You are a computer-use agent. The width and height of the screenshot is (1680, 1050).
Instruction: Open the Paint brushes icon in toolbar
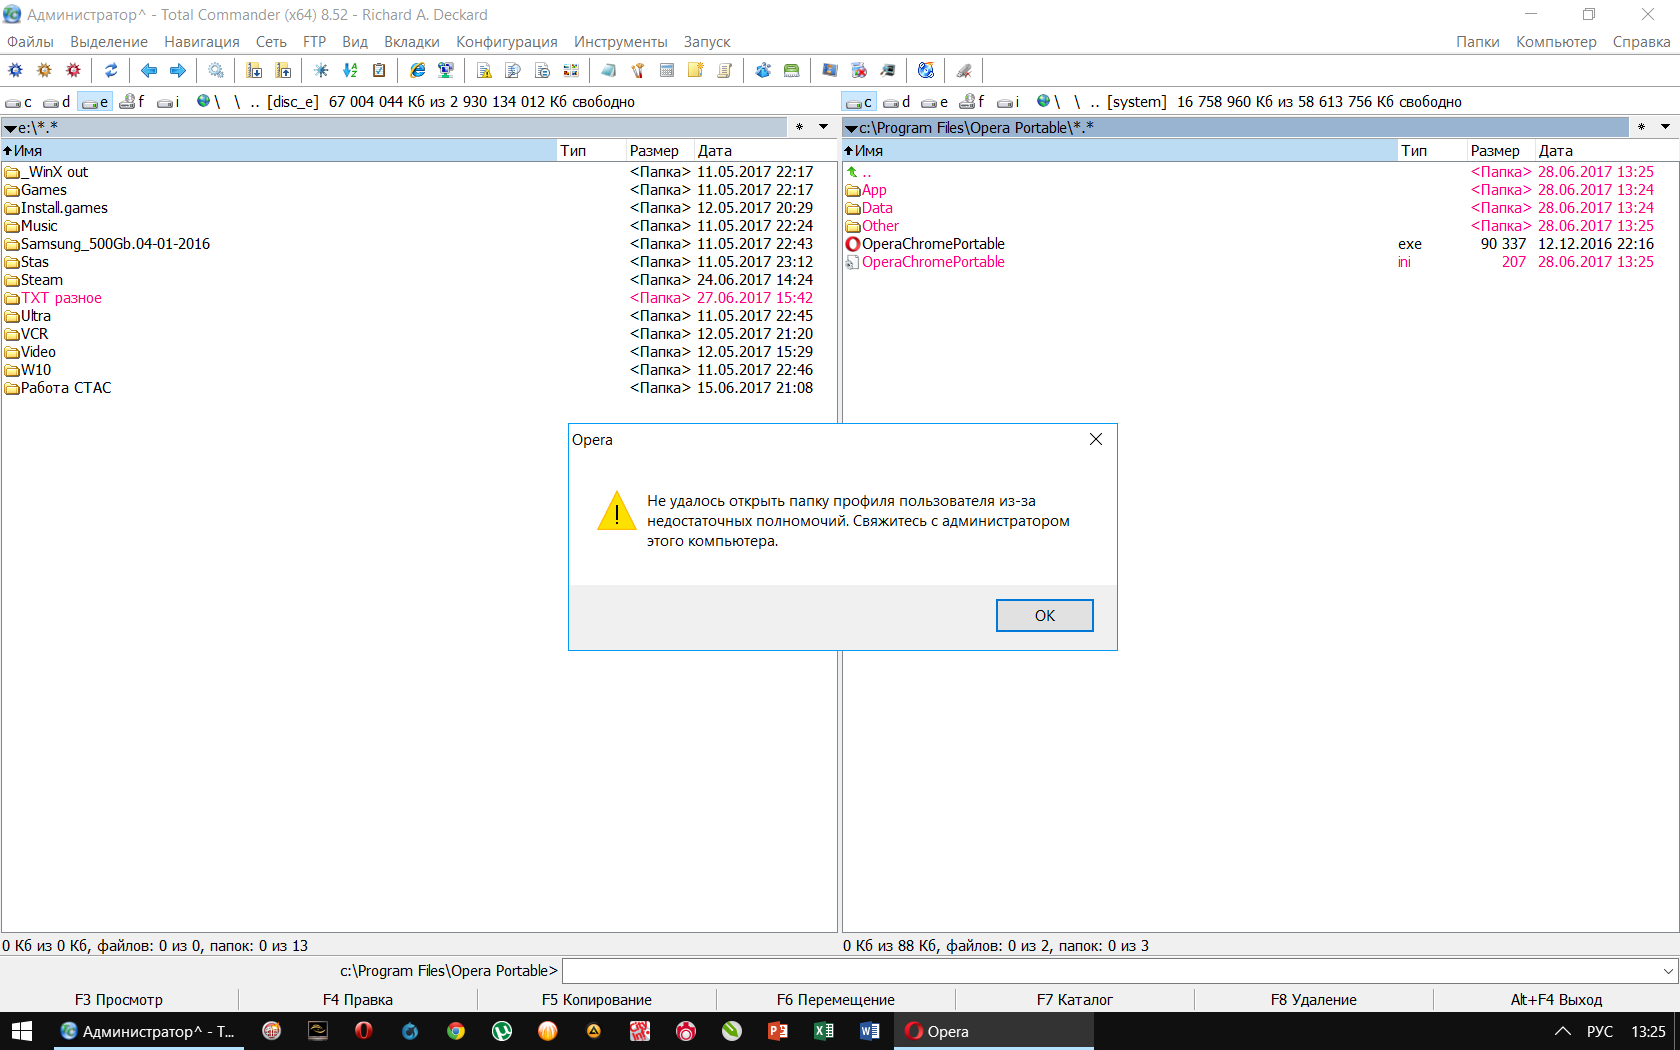click(638, 70)
